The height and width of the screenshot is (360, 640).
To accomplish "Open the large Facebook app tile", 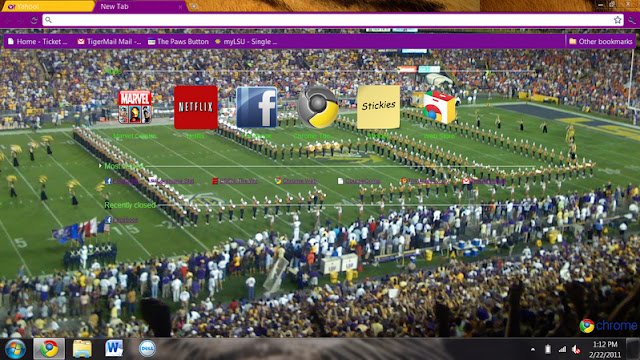I will pyautogui.click(x=256, y=107).
